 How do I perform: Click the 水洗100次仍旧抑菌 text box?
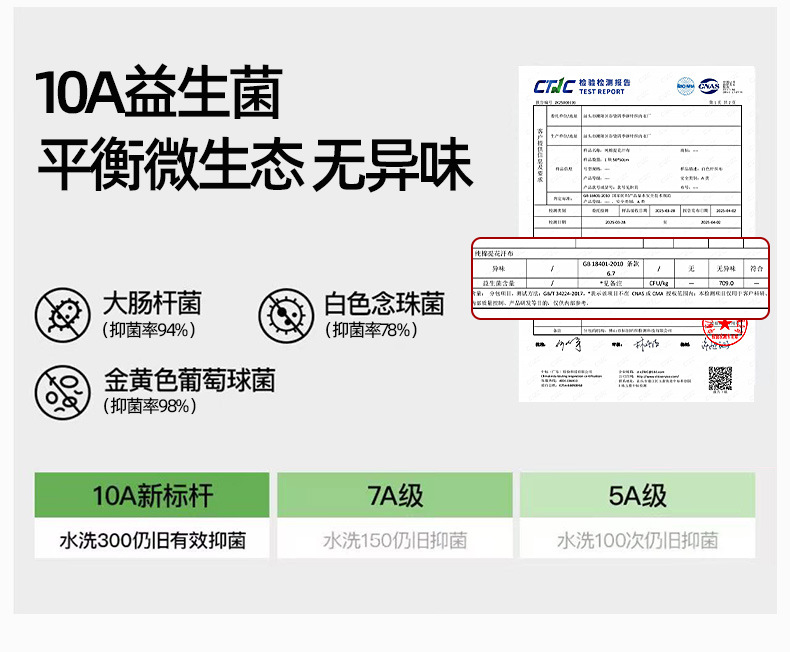[x=637, y=541]
